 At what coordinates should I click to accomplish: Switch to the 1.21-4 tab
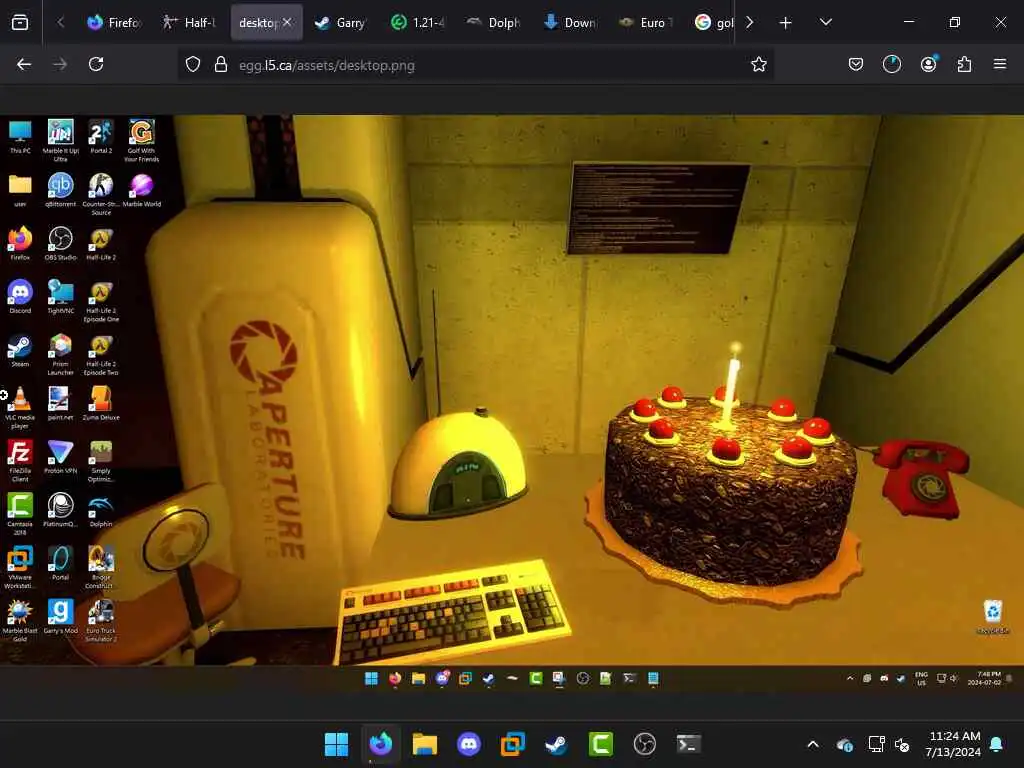click(x=417, y=23)
